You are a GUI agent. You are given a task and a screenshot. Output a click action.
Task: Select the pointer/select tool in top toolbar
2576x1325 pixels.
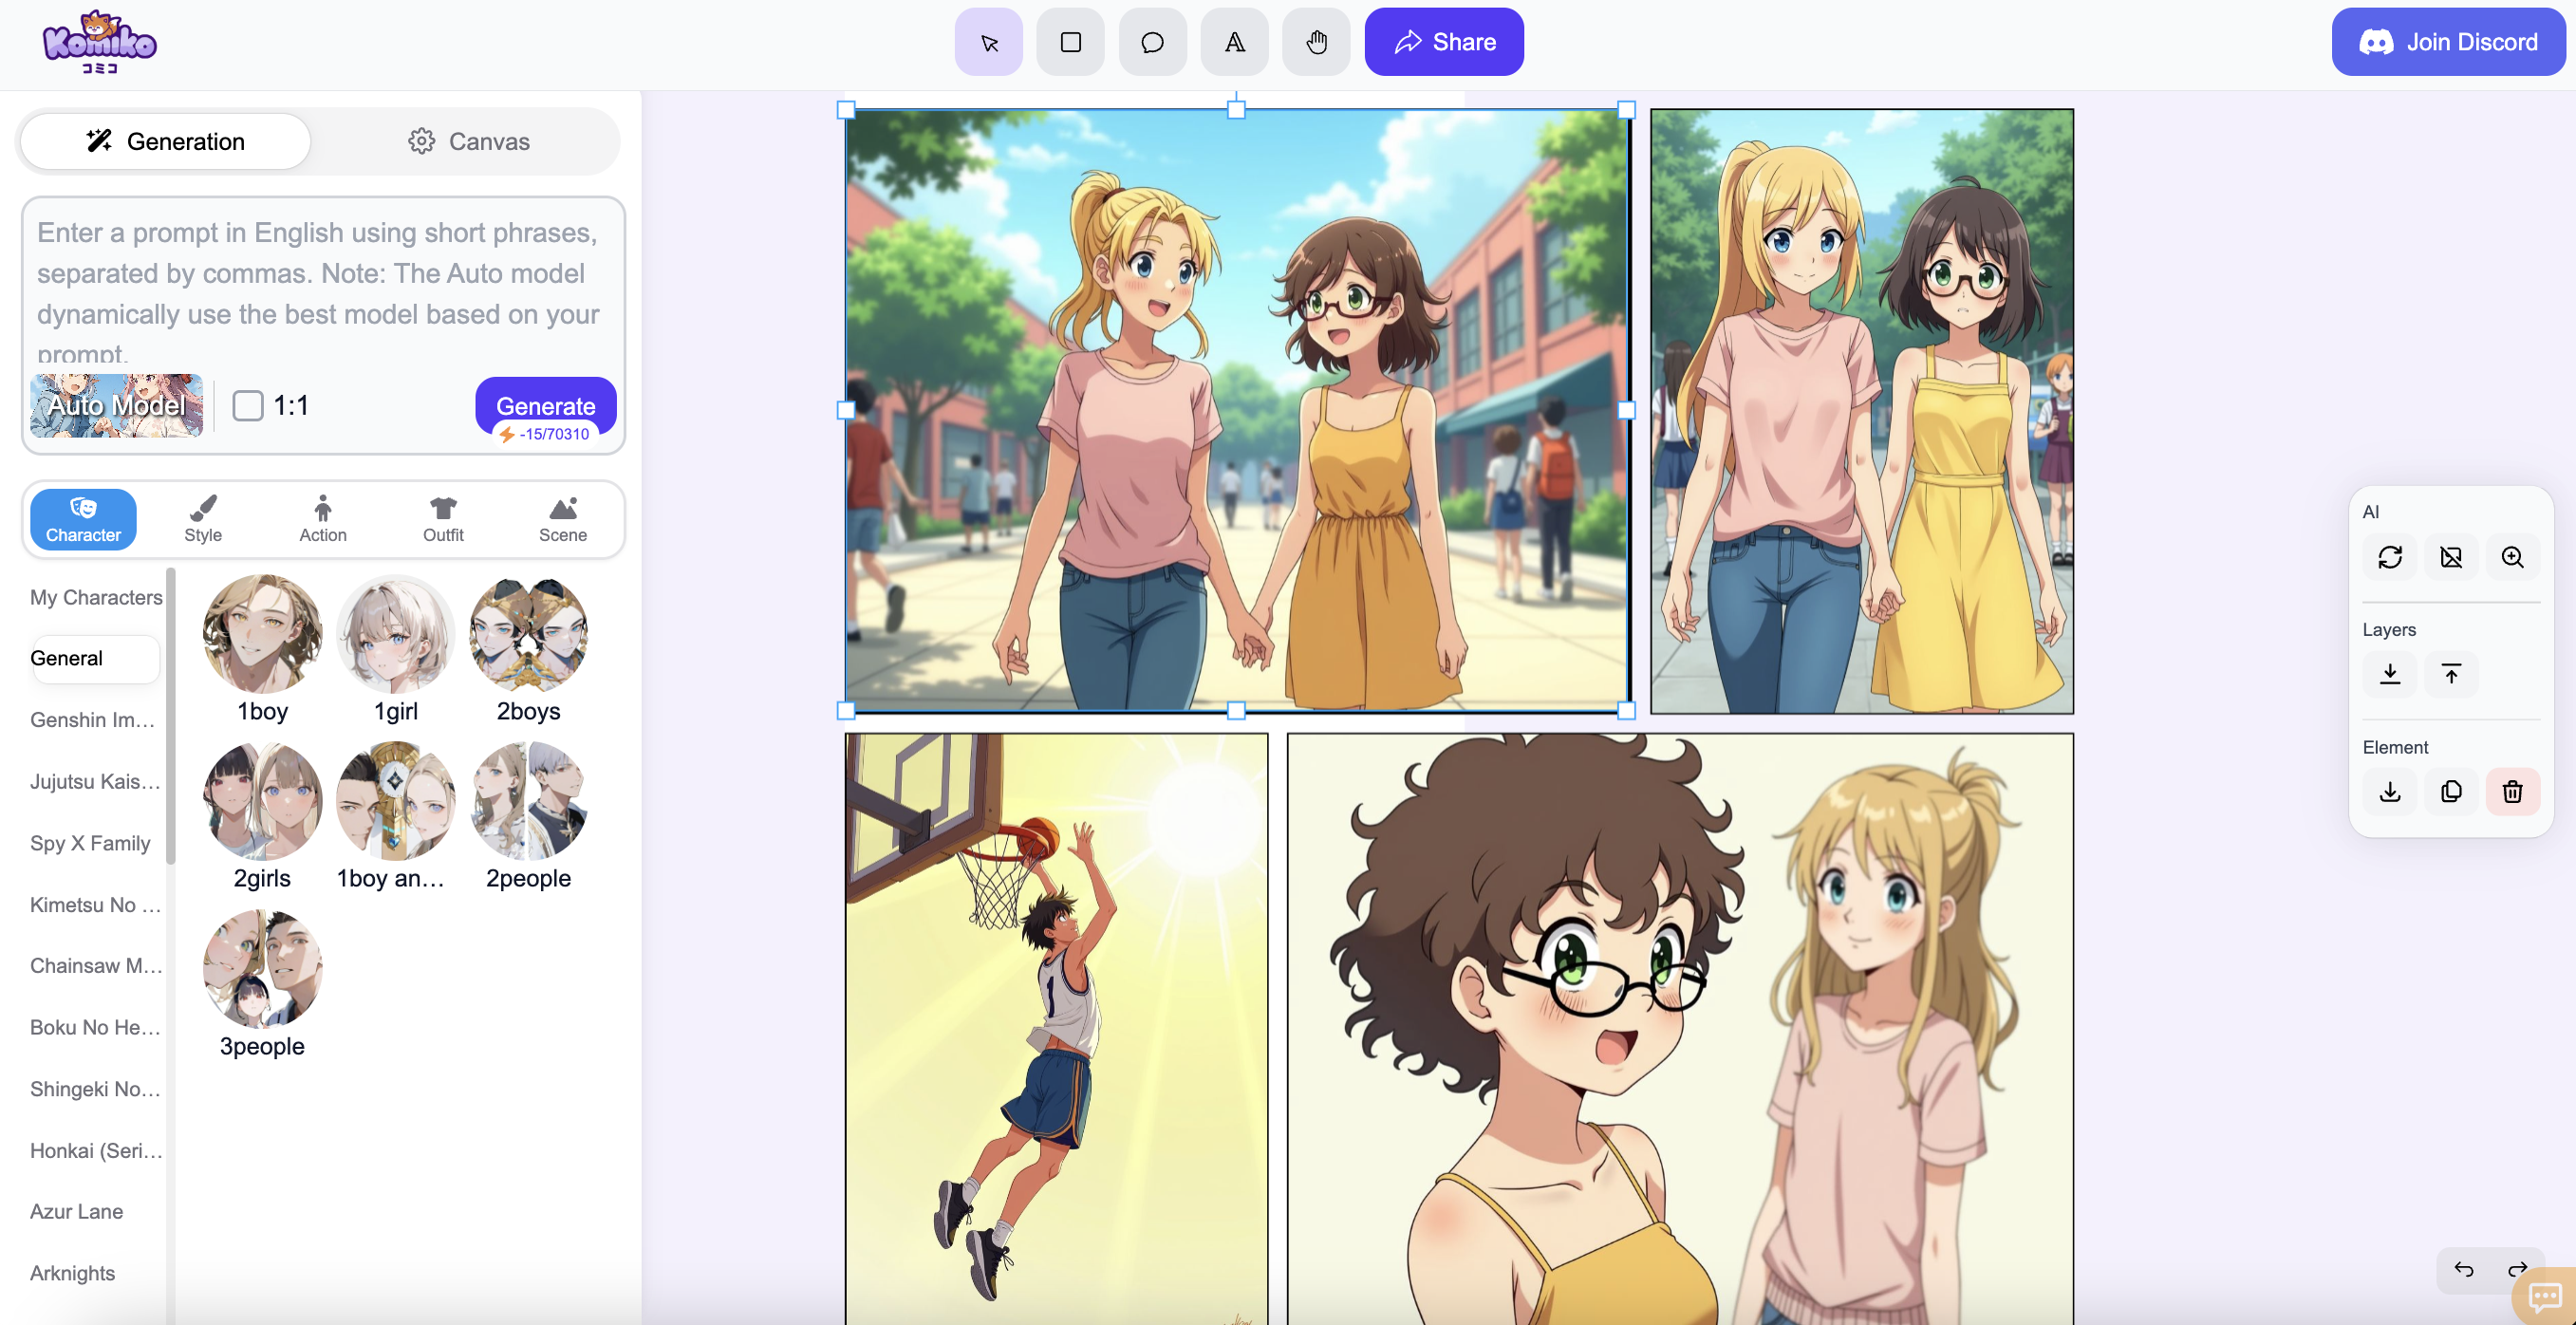coord(988,42)
